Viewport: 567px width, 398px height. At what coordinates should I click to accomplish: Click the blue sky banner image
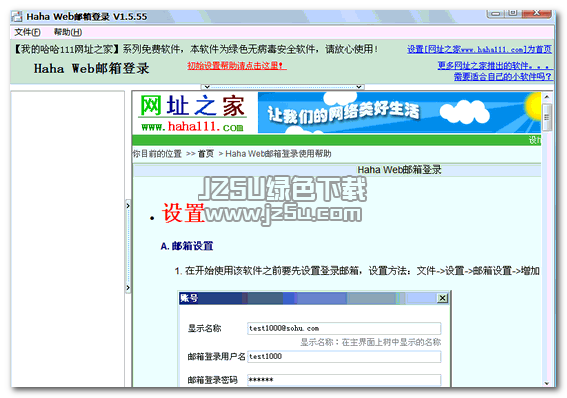tap(399, 113)
